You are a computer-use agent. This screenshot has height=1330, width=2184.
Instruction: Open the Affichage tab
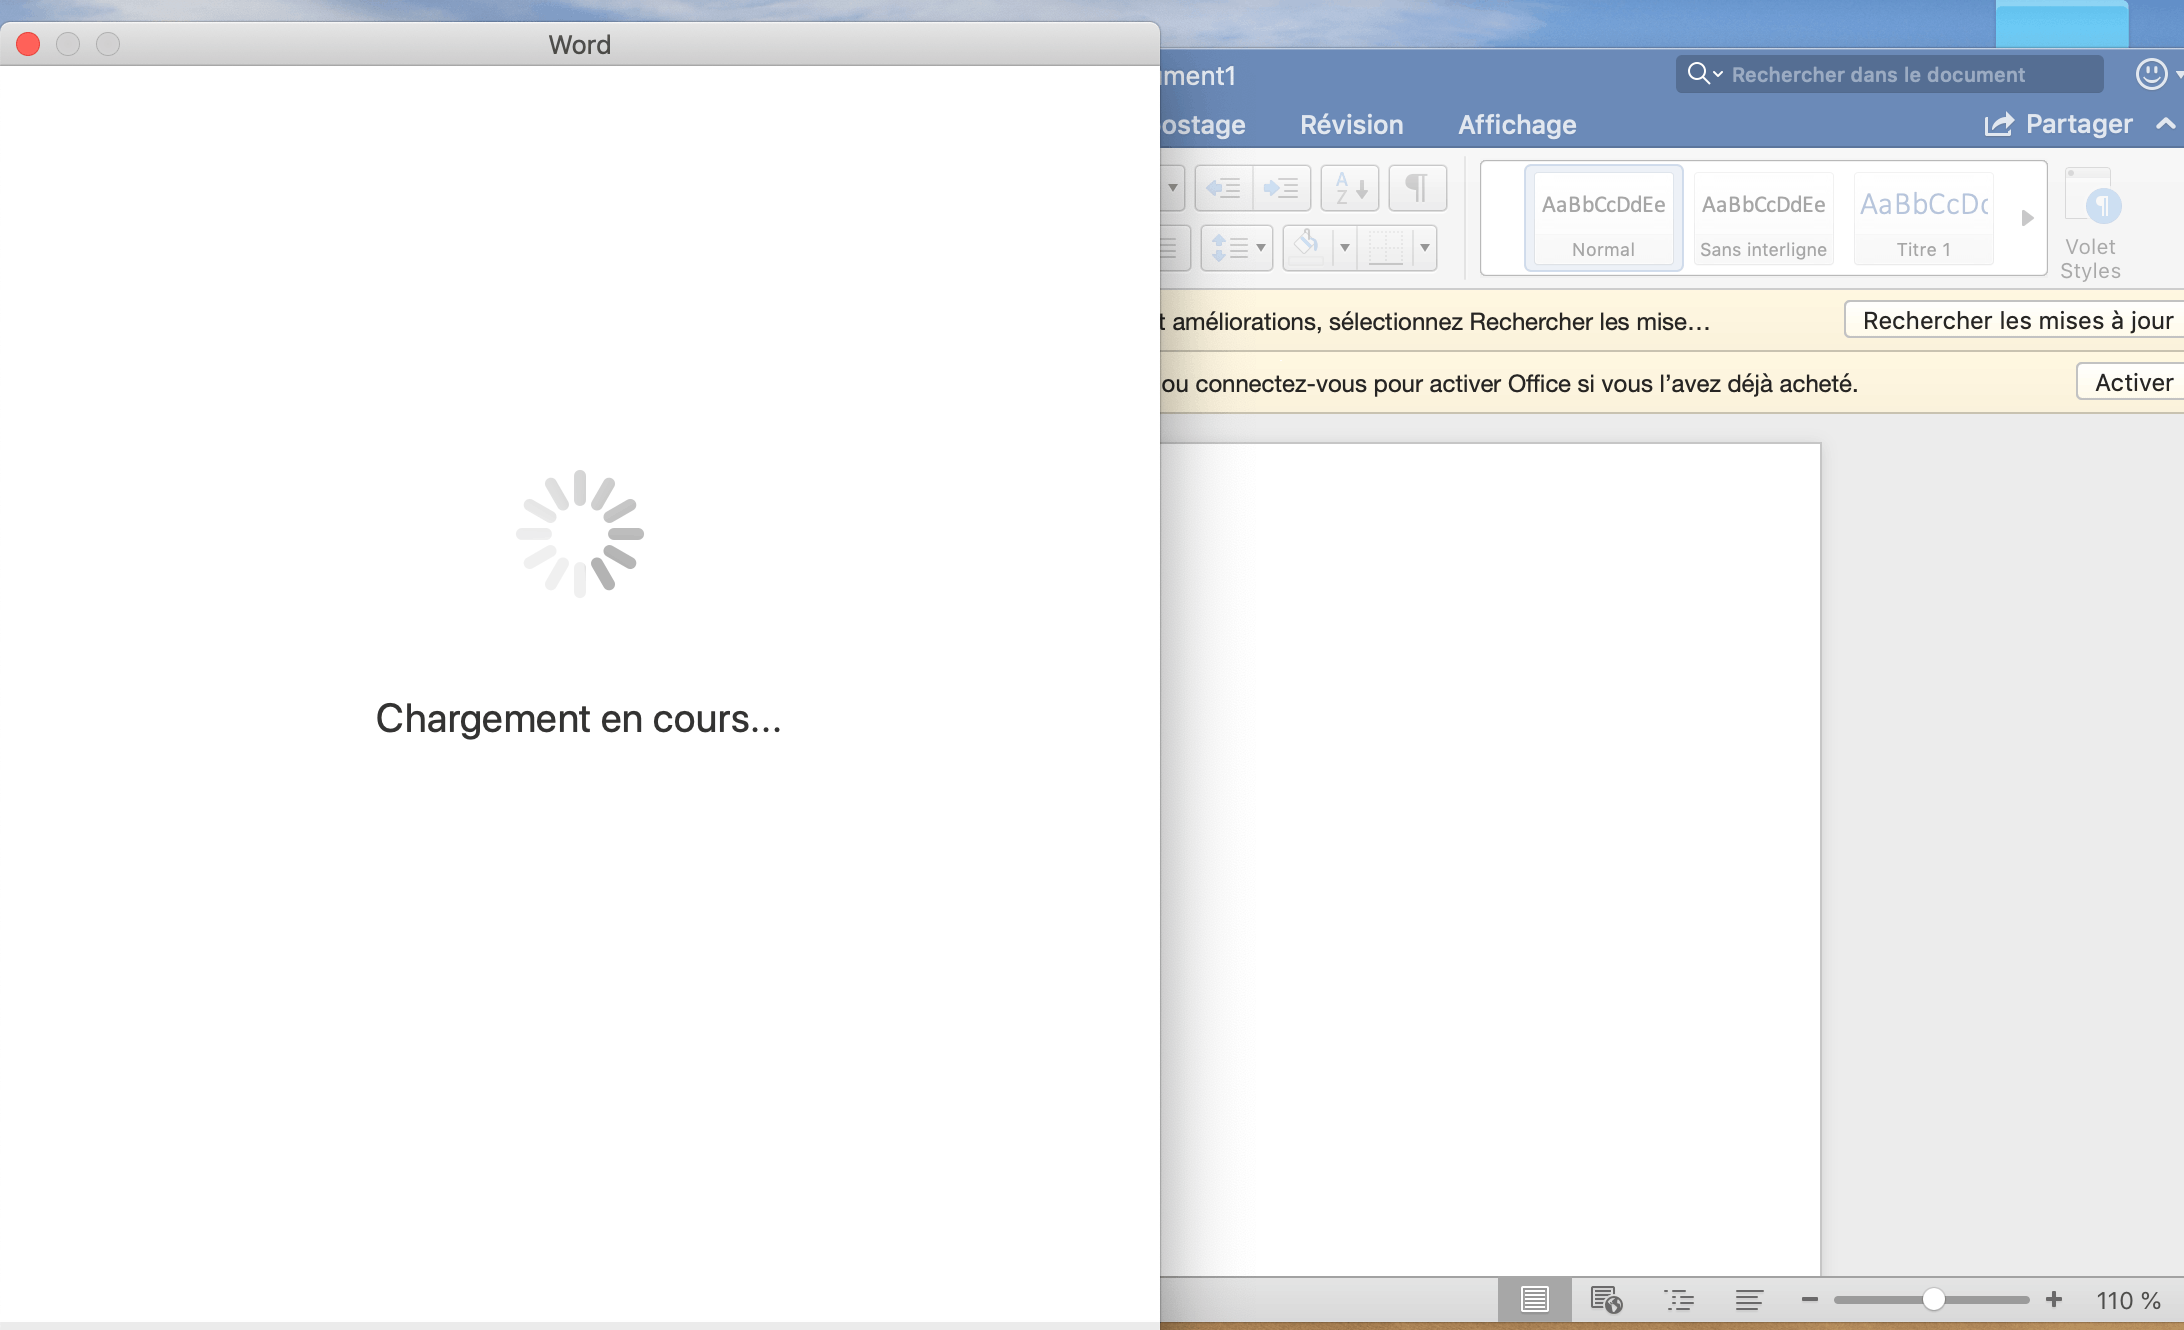(x=1517, y=125)
